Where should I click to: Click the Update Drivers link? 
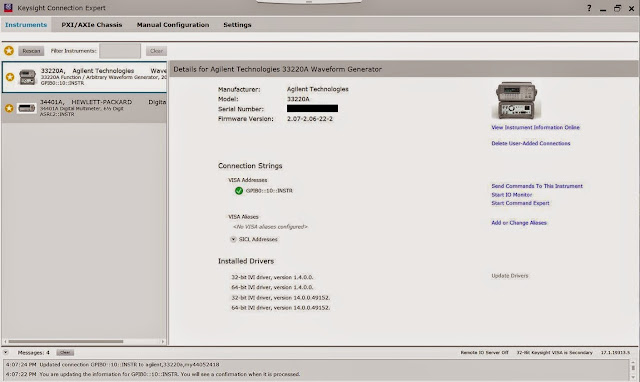(x=509, y=276)
